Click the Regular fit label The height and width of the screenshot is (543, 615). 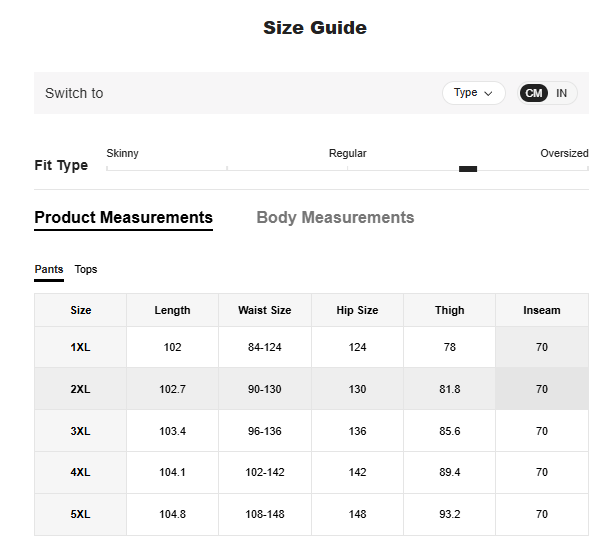347,153
